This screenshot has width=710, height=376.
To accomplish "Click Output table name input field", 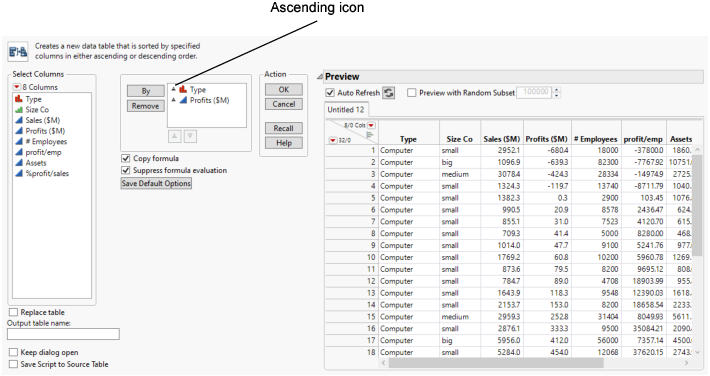I will [63, 334].
